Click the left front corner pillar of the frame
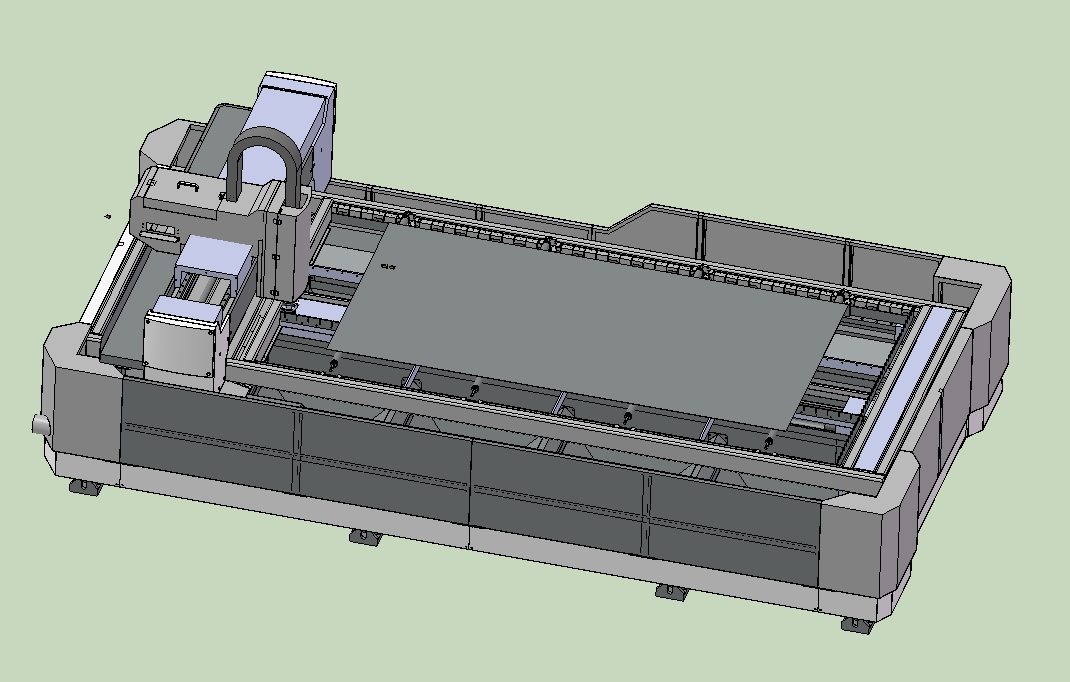Viewport: 1070px width, 682px height. click(x=82, y=403)
